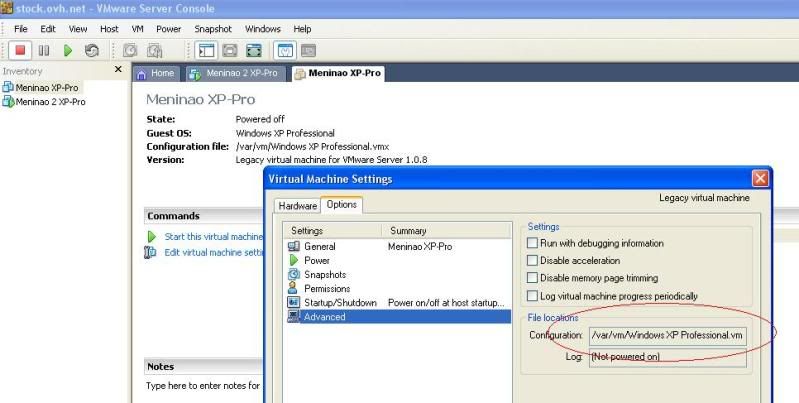Click Start this virtual machine link
The height and width of the screenshot is (403, 799).
(213, 236)
